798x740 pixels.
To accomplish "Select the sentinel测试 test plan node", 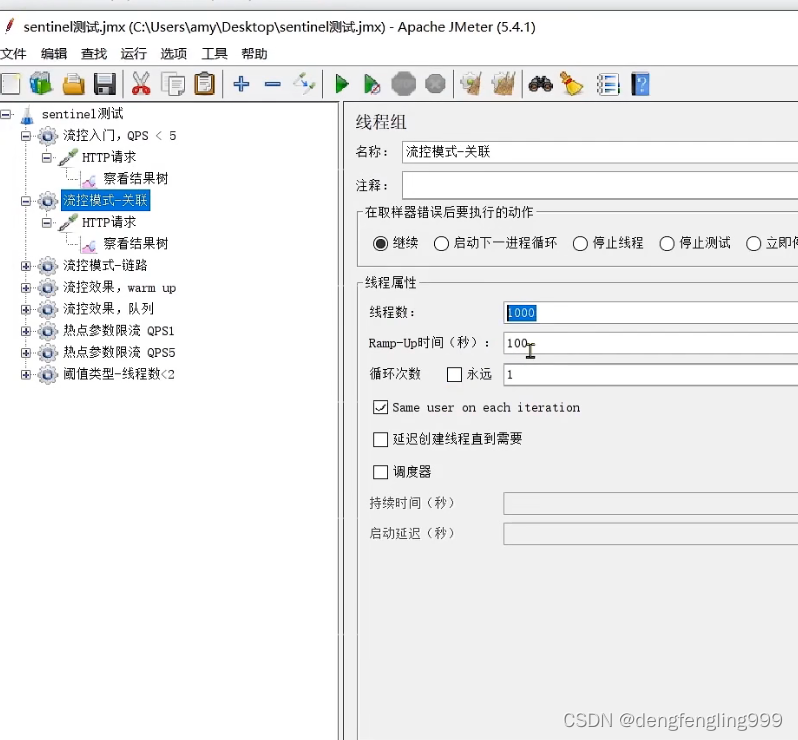I will coord(82,114).
